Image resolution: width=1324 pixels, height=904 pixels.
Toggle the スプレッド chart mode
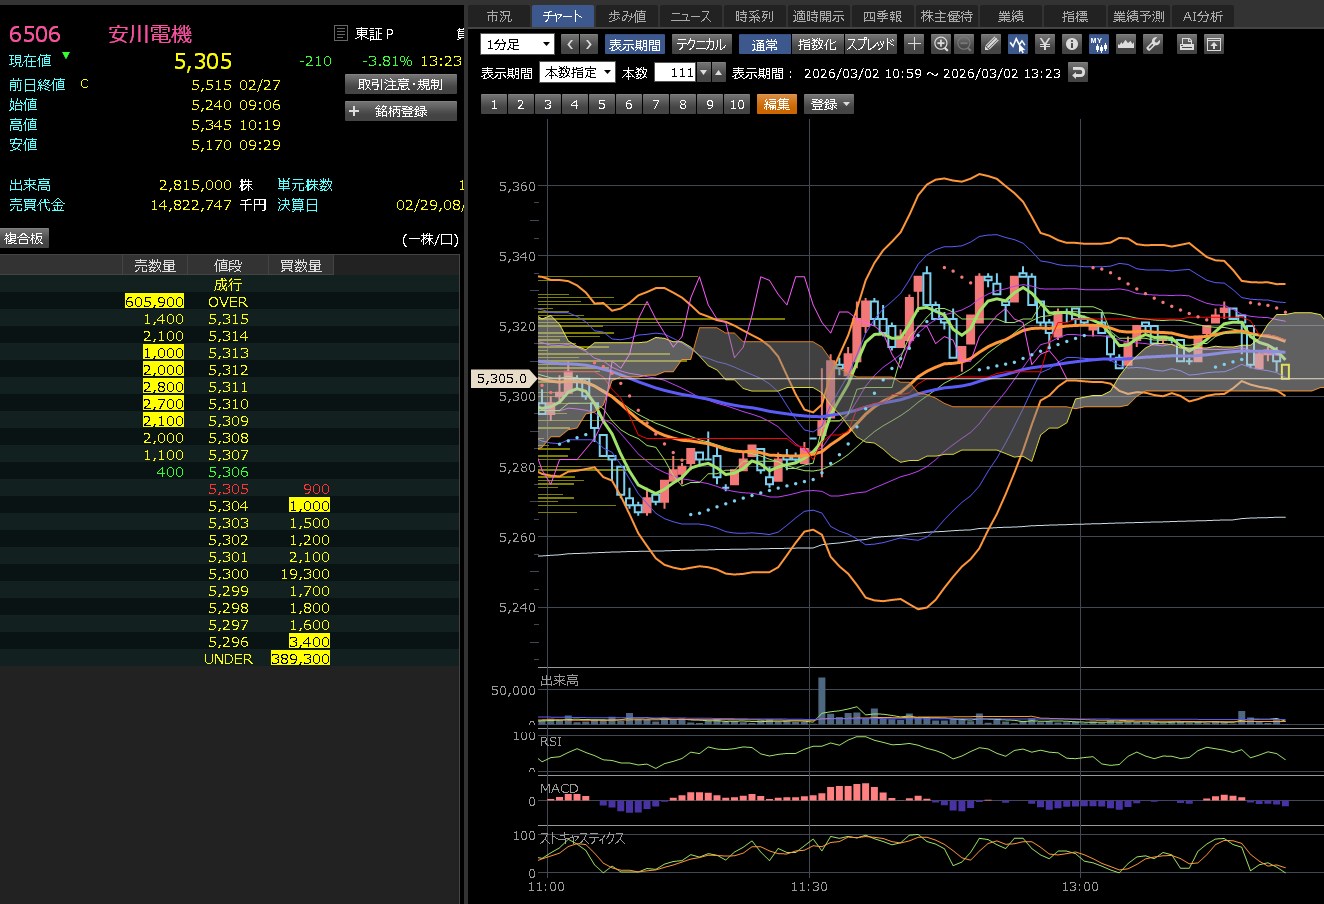(x=870, y=45)
